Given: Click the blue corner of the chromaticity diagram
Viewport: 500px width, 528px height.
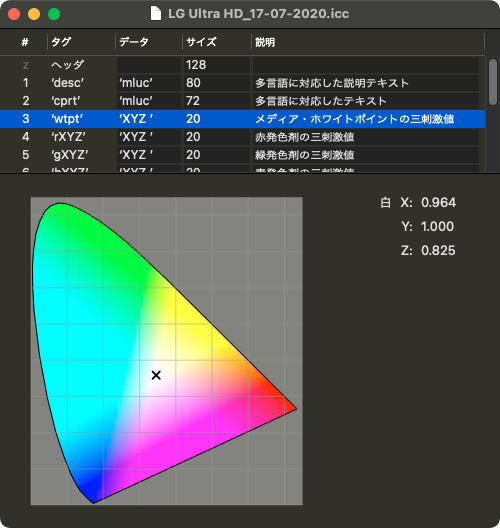Looking at the screenshot, I should [92, 487].
